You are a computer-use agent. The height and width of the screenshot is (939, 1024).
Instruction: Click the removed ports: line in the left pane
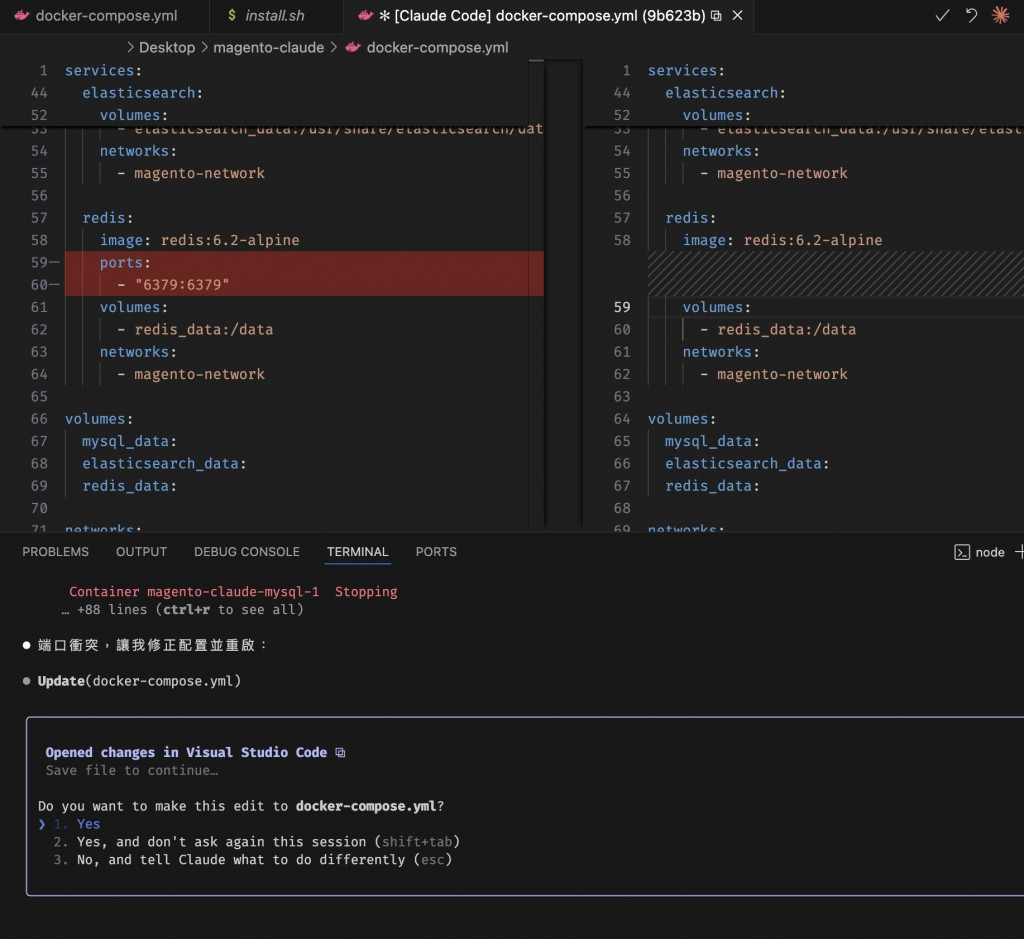(304, 263)
